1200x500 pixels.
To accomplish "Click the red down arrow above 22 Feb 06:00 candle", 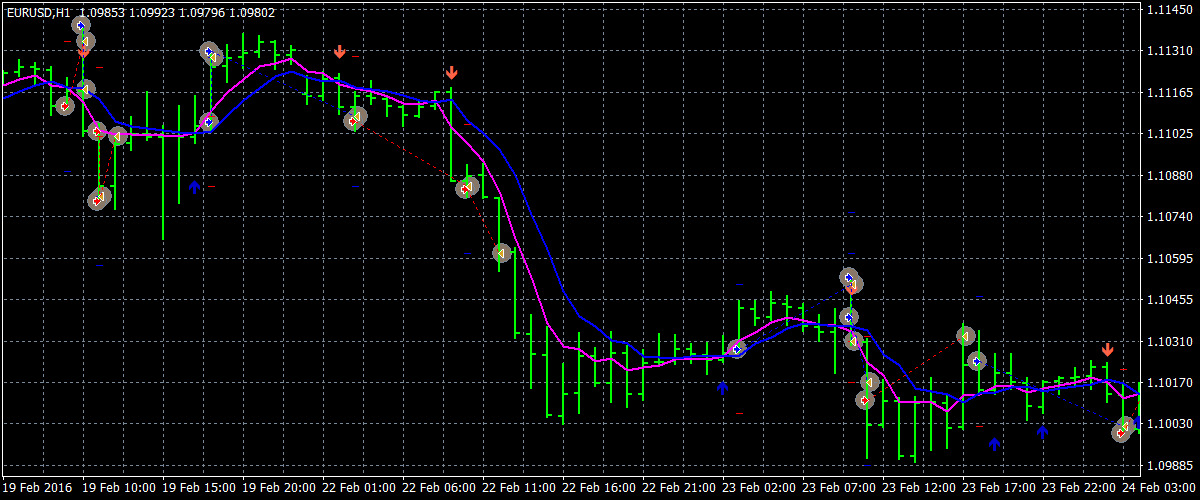I will click(x=452, y=72).
